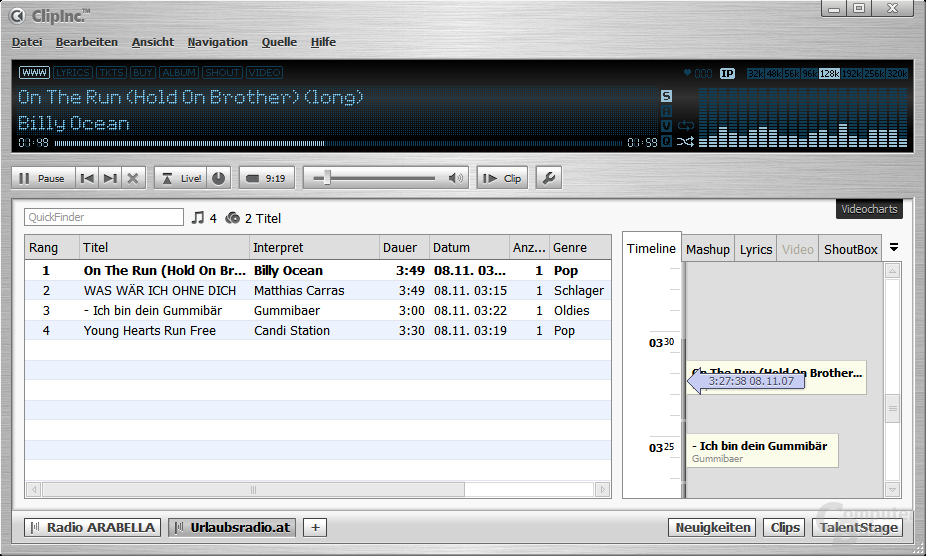Click the VIDEO display button
The image size is (926, 556).
click(x=264, y=73)
